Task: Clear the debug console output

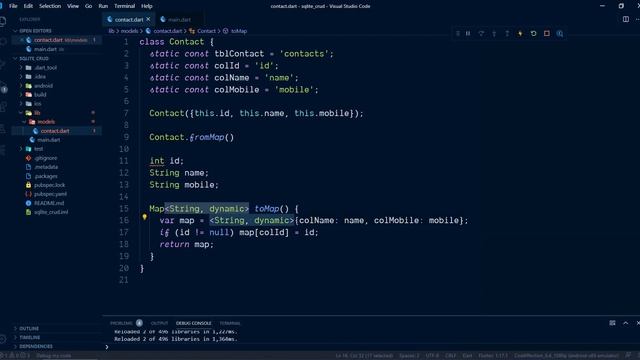Action: 612,323
